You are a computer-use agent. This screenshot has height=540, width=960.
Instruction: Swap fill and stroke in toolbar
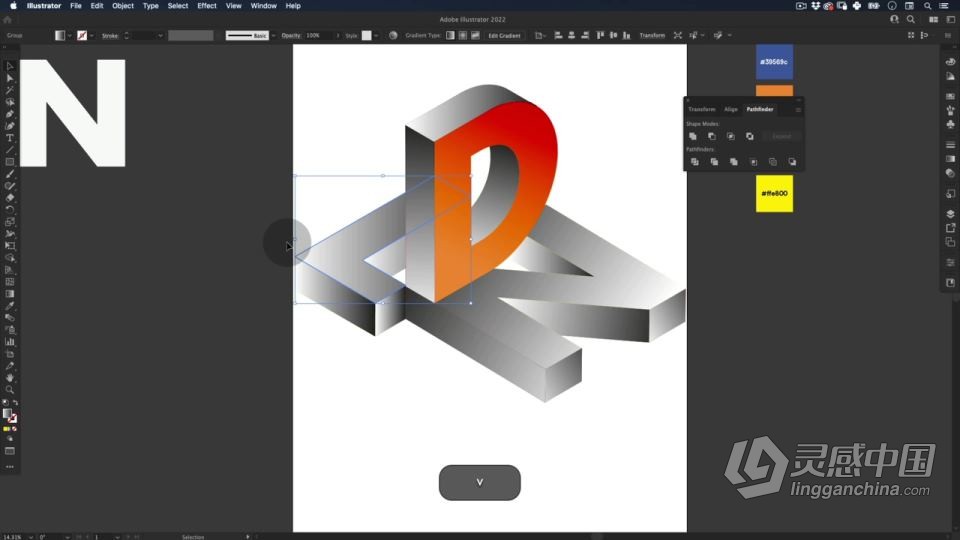[x=15, y=403]
